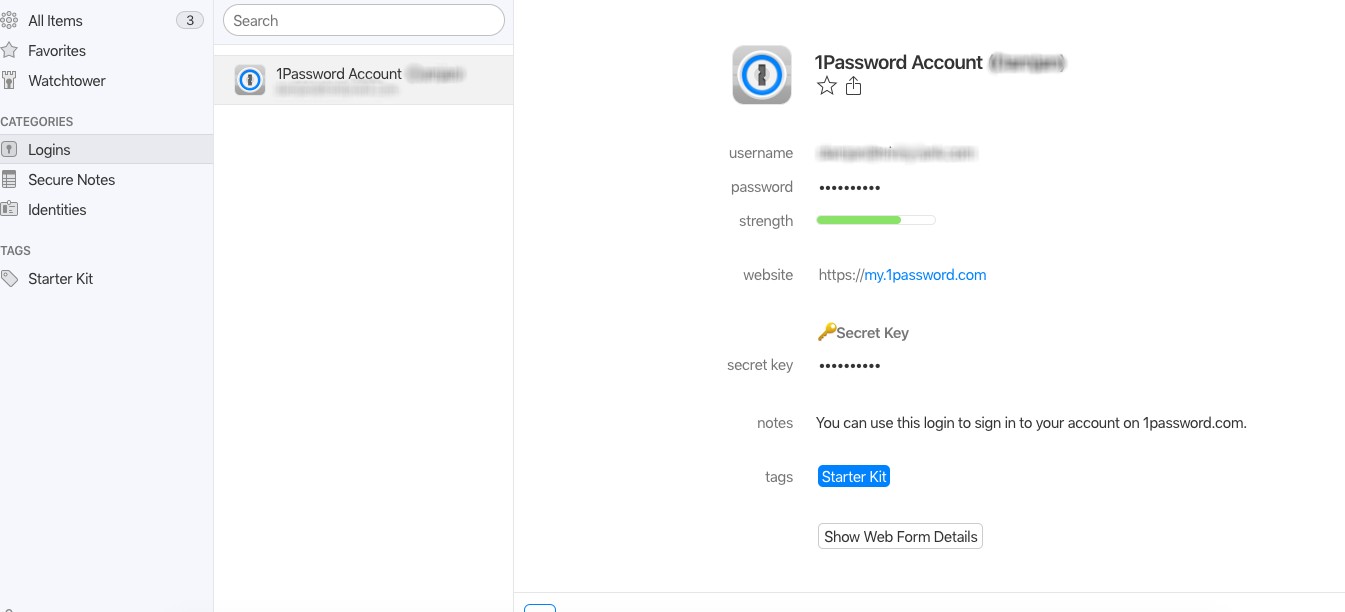Click the password field label

(x=762, y=187)
